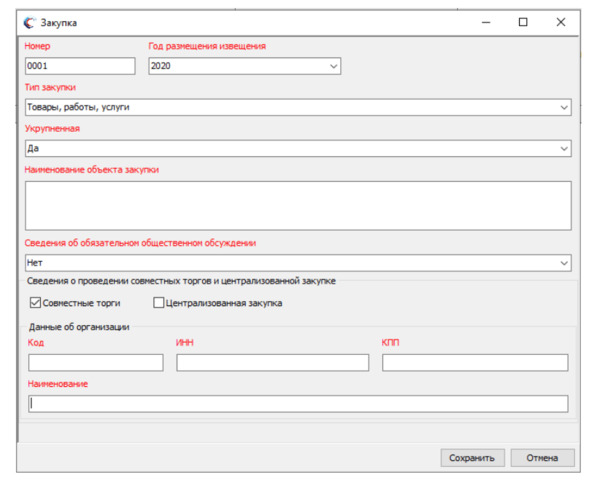Viewport: 591px width, 480px height.
Task: Maximize the Закупка dialog window
Action: pyautogui.click(x=523, y=22)
